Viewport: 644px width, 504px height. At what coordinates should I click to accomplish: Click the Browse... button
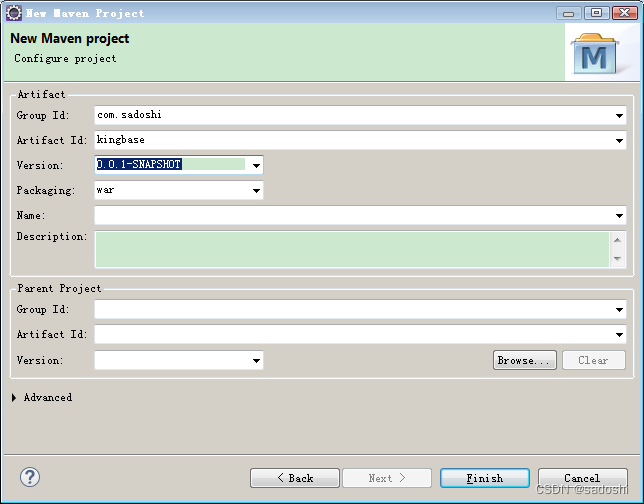point(524,360)
